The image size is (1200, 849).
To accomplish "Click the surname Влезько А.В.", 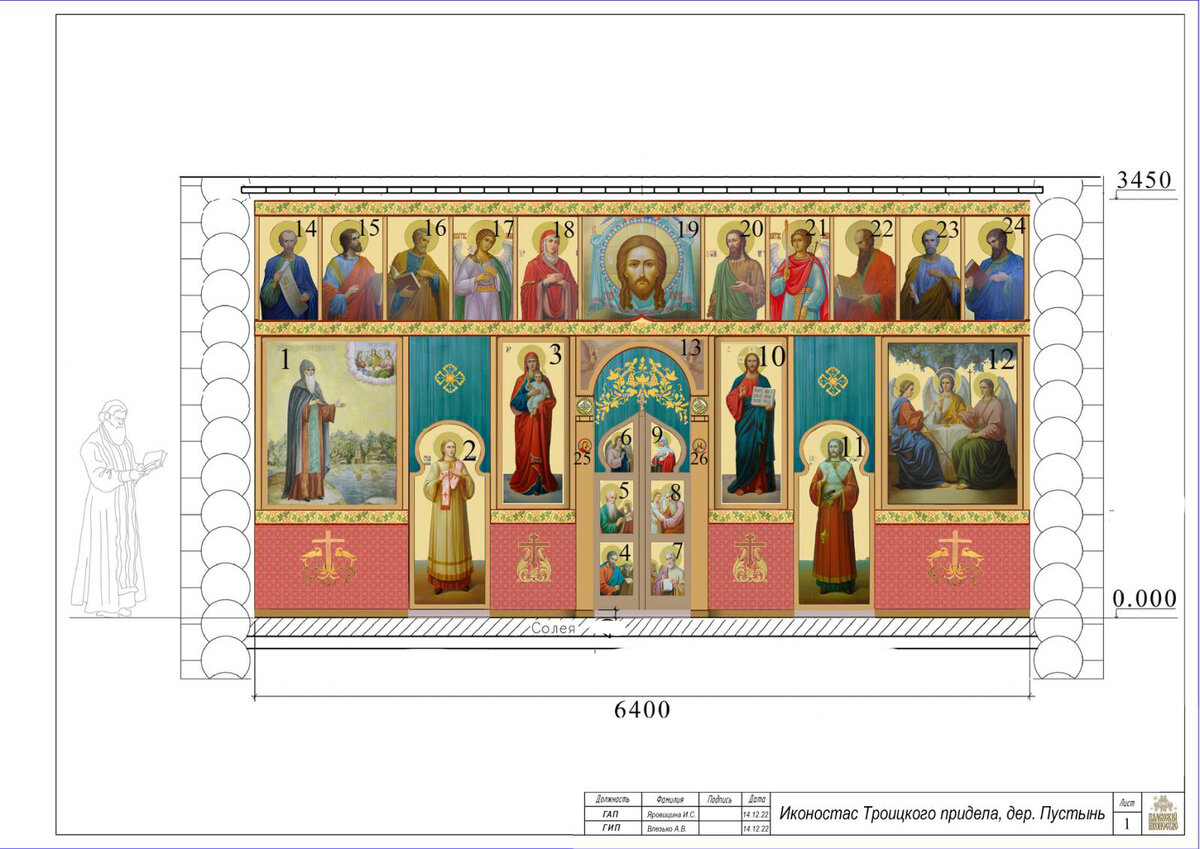I will tap(668, 829).
